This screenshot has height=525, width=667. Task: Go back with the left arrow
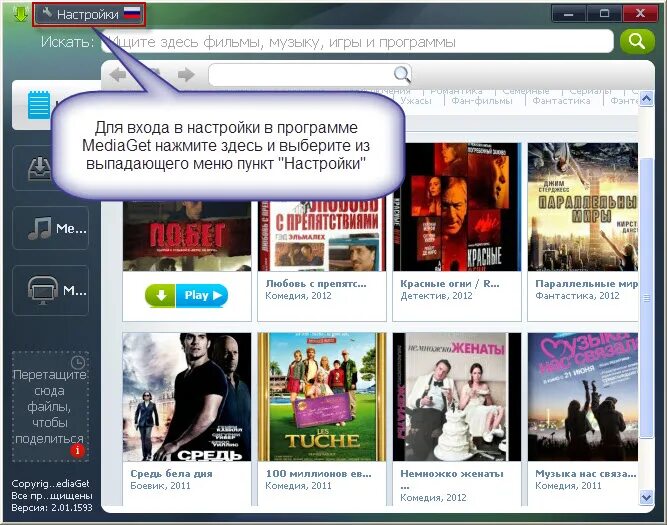point(118,74)
